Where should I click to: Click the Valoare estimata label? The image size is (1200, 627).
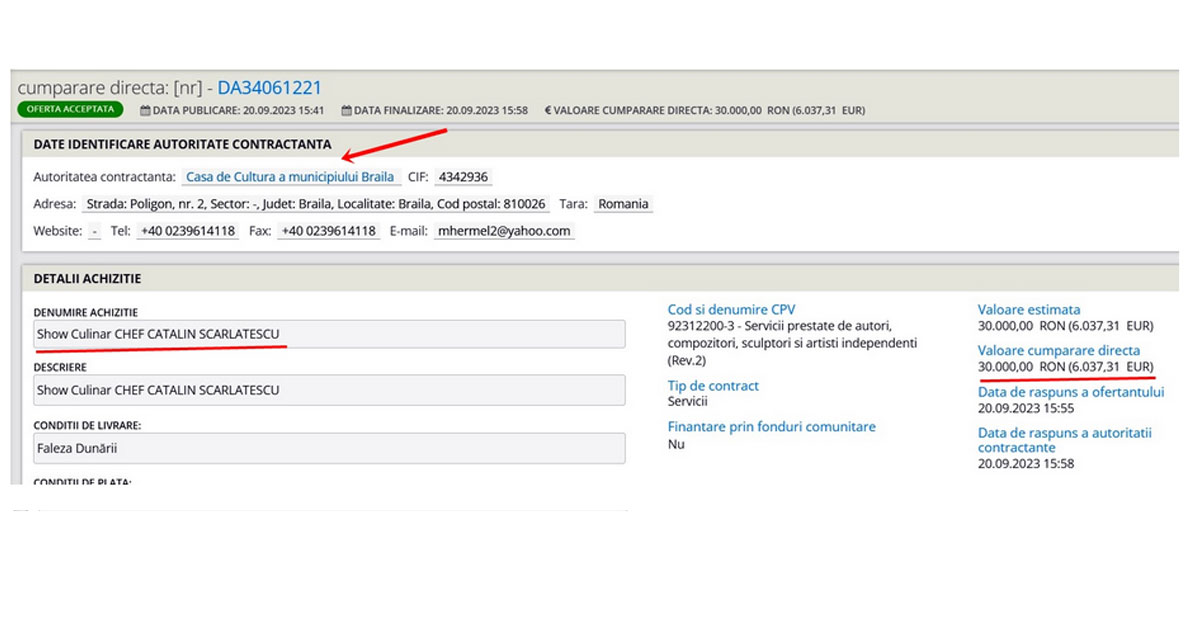tap(1029, 310)
